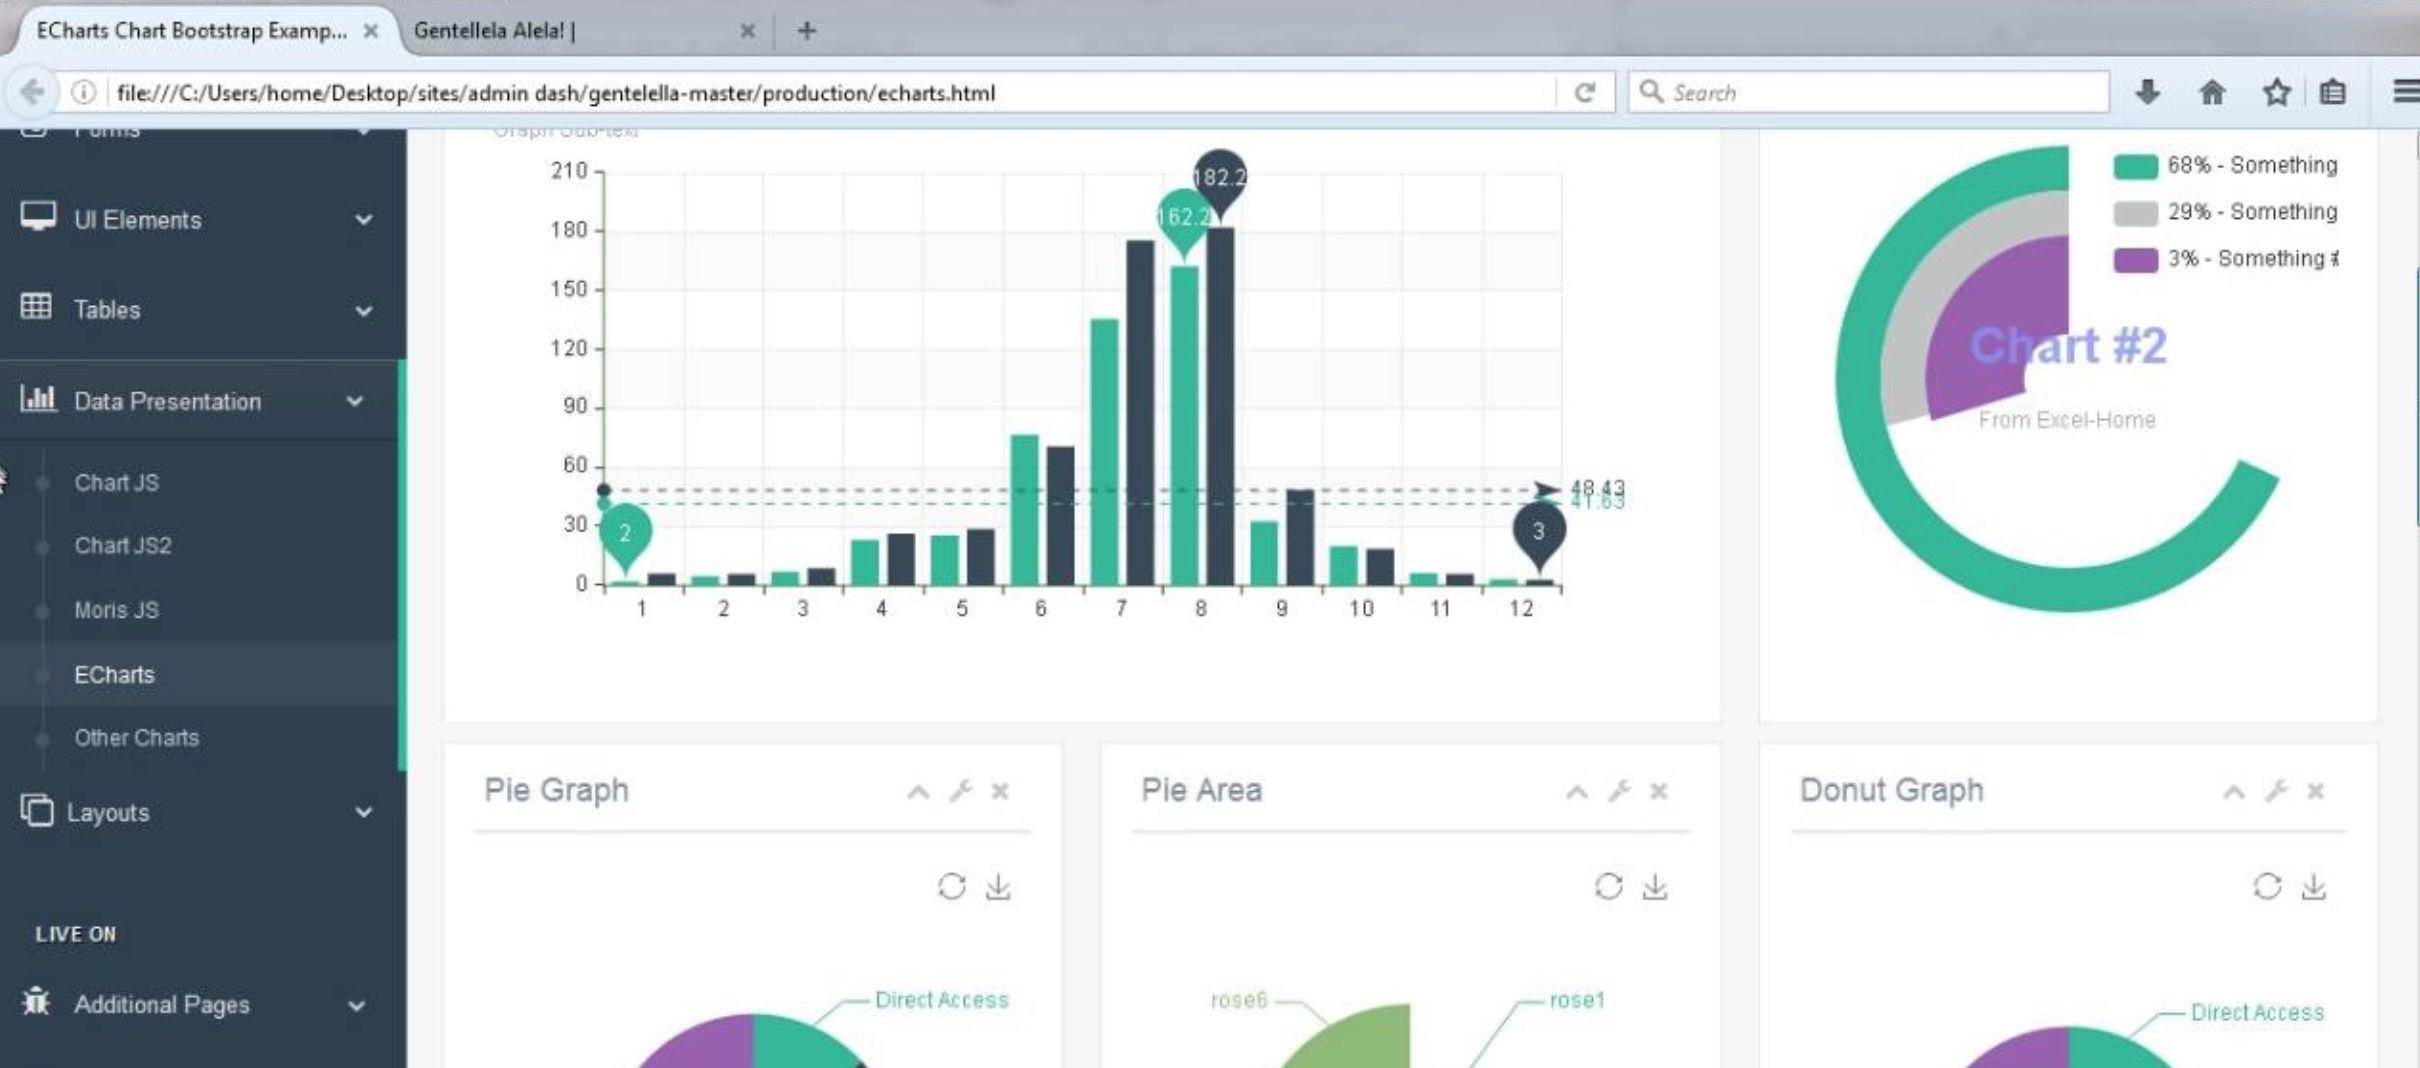This screenshot has width=2420, height=1068.
Task: Collapse the Data Presentation sidebar chevron
Action: 355,401
